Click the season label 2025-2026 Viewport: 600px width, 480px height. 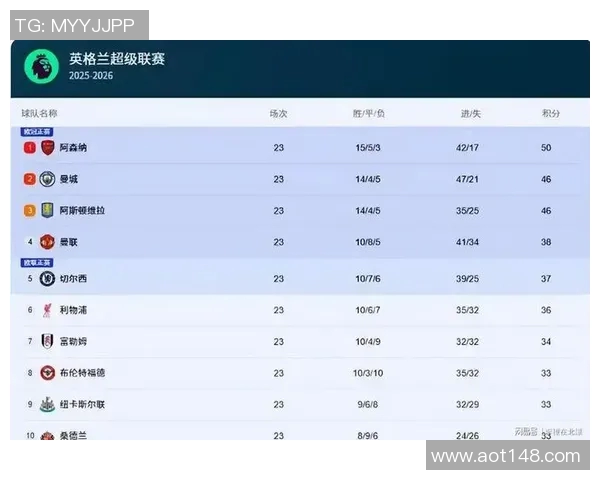(x=91, y=75)
